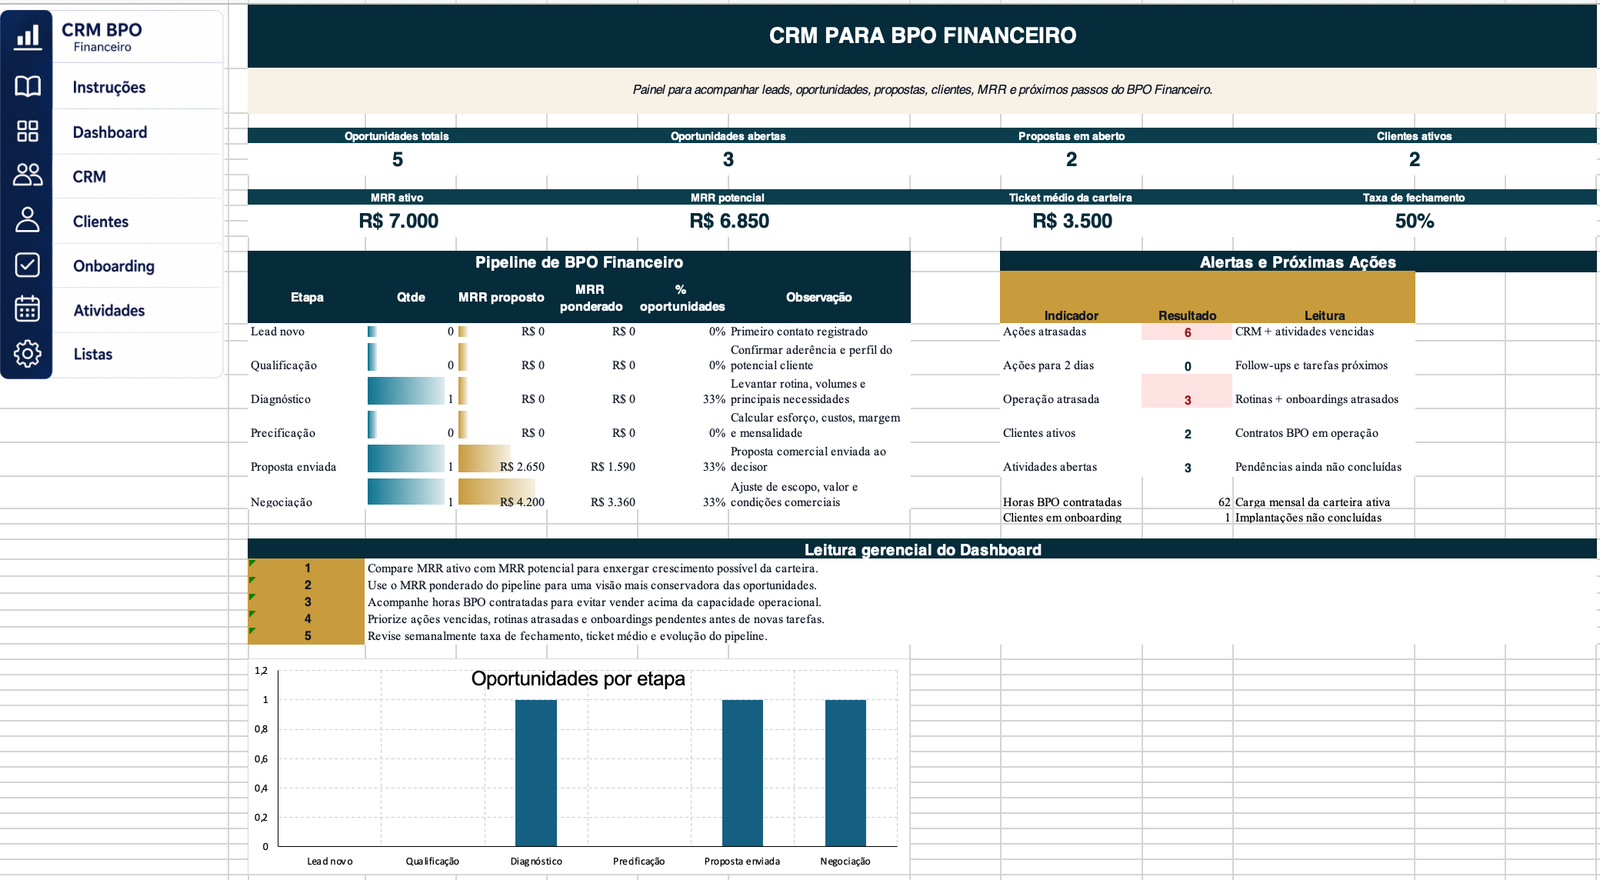Image resolution: width=1600 pixels, height=880 pixels.
Task: Select the Pipeline de BPO Financeiro header
Action: [579, 262]
